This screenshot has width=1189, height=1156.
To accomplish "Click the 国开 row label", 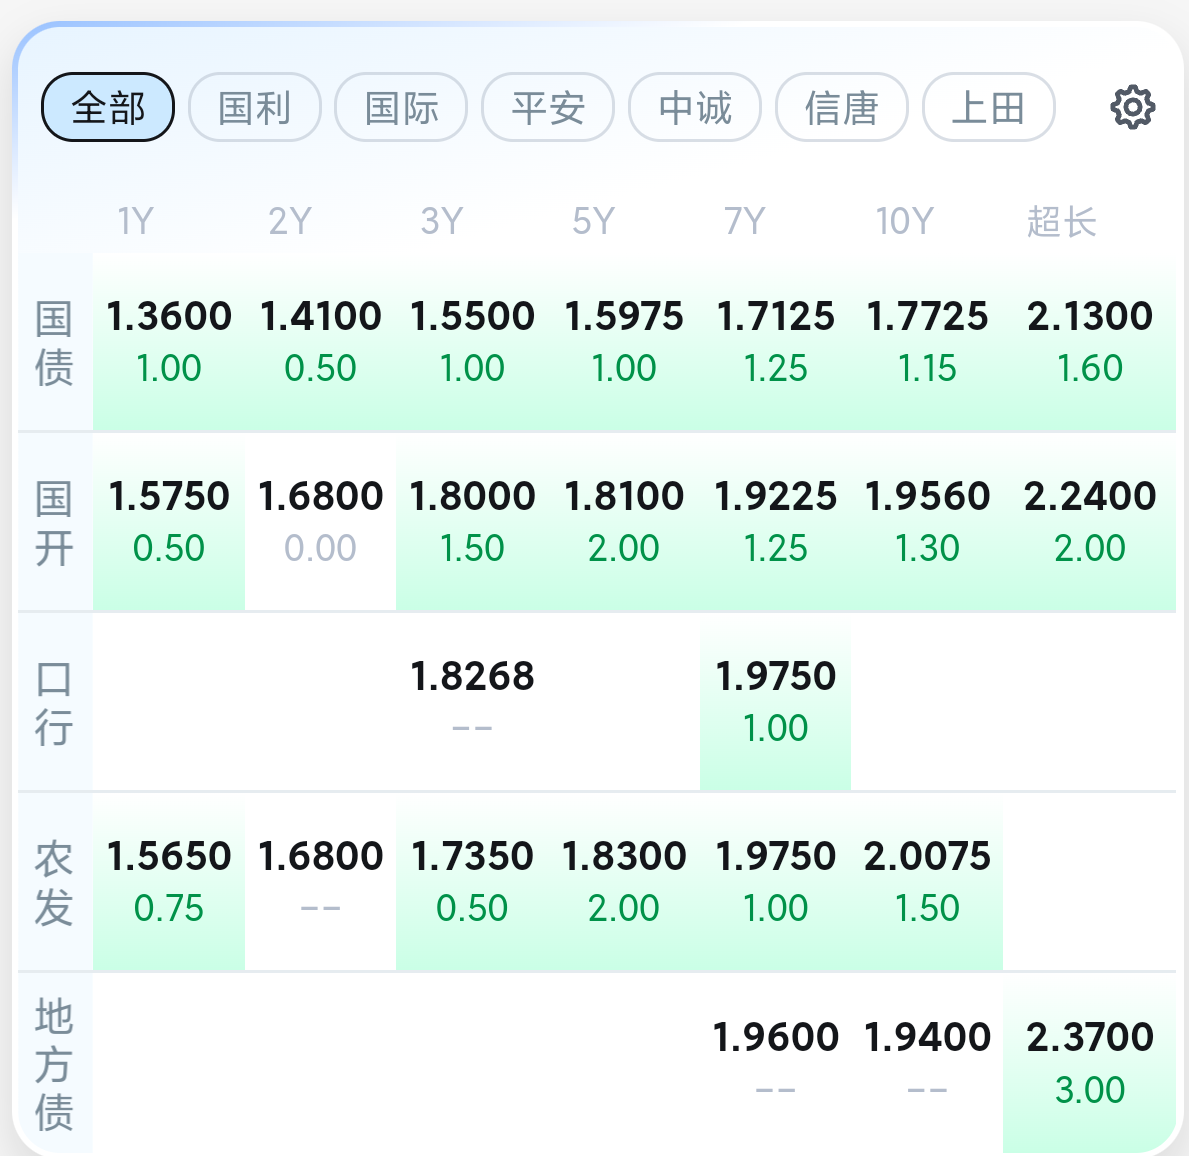I will coord(54,523).
